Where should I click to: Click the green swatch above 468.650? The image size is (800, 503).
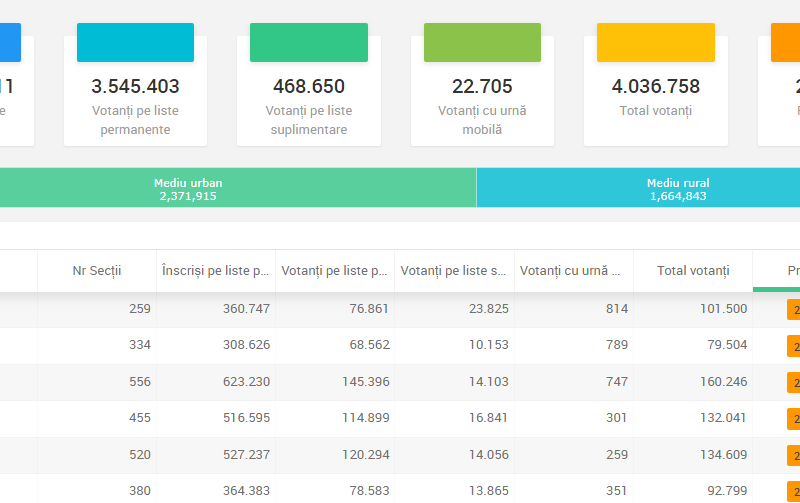[308, 43]
